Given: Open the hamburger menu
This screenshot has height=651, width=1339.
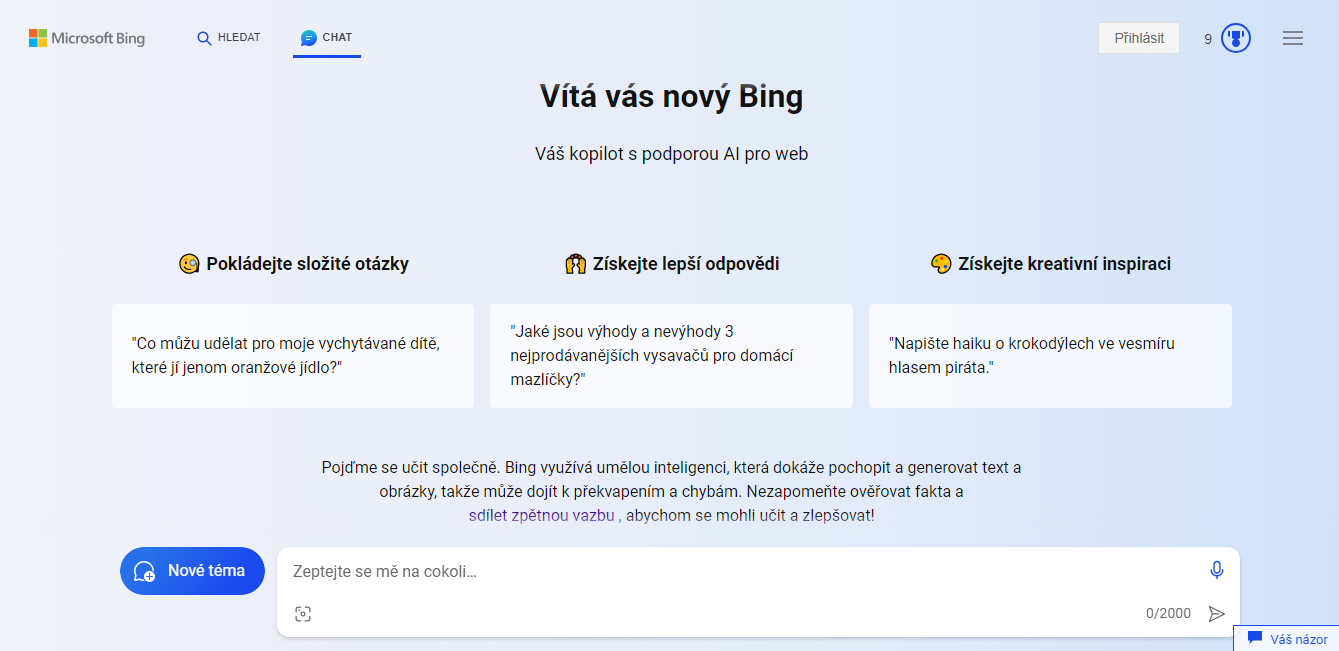Looking at the screenshot, I should 1293,38.
